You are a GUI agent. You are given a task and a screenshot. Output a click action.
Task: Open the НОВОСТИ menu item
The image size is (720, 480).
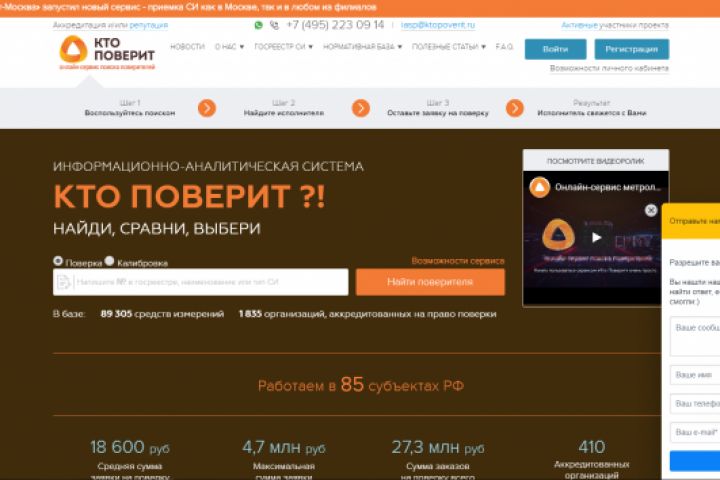tap(187, 47)
